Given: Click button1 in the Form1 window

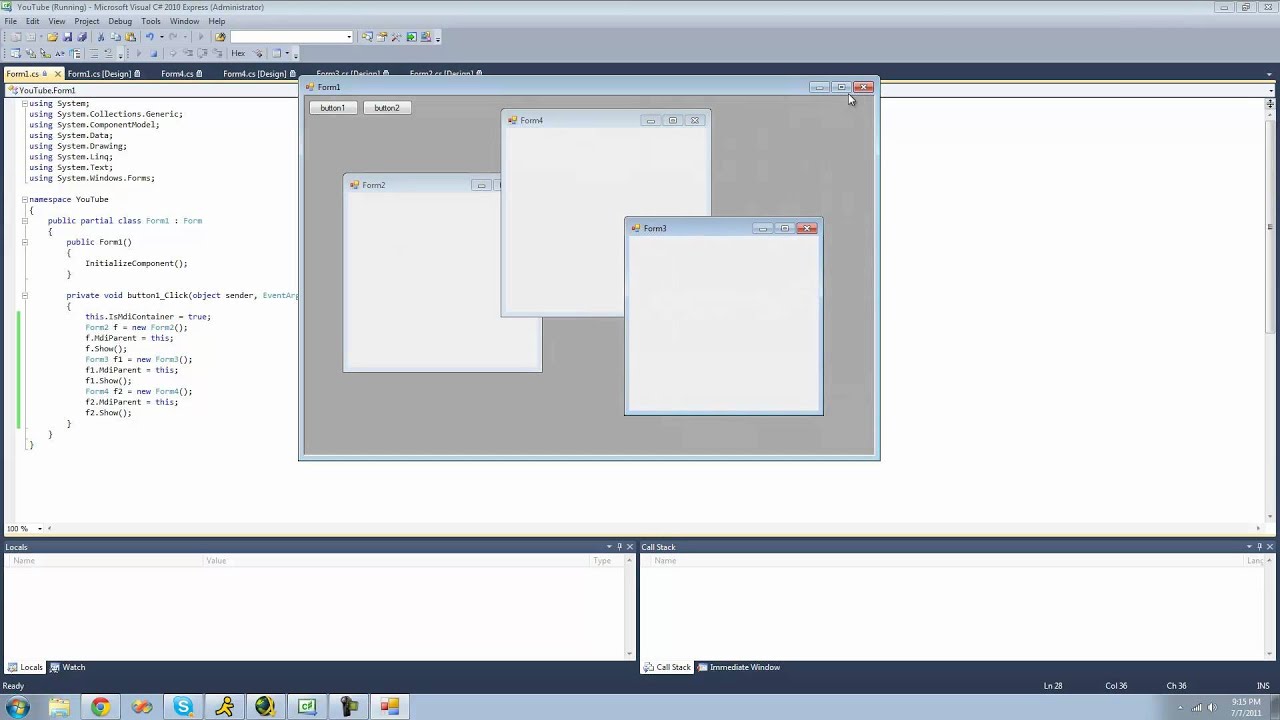Looking at the screenshot, I should (332, 108).
